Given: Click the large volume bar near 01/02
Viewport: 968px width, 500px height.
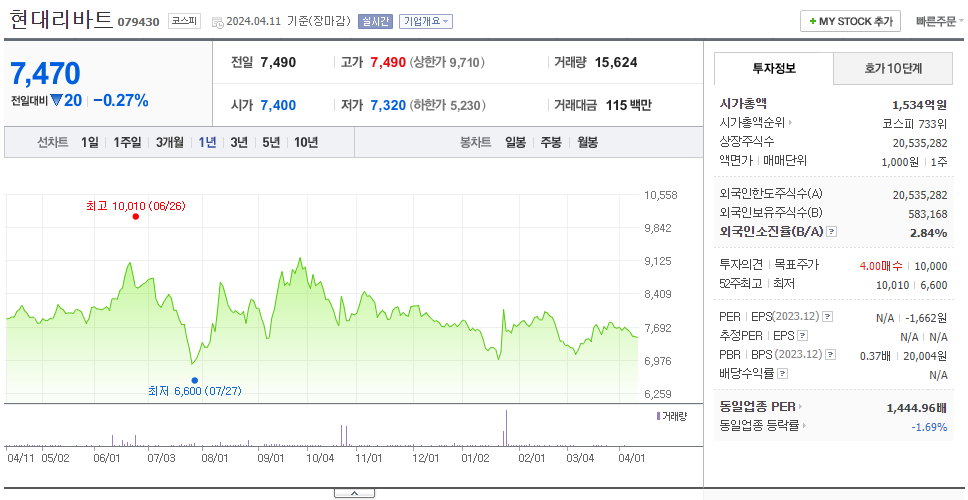Looking at the screenshot, I should coord(506,428).
